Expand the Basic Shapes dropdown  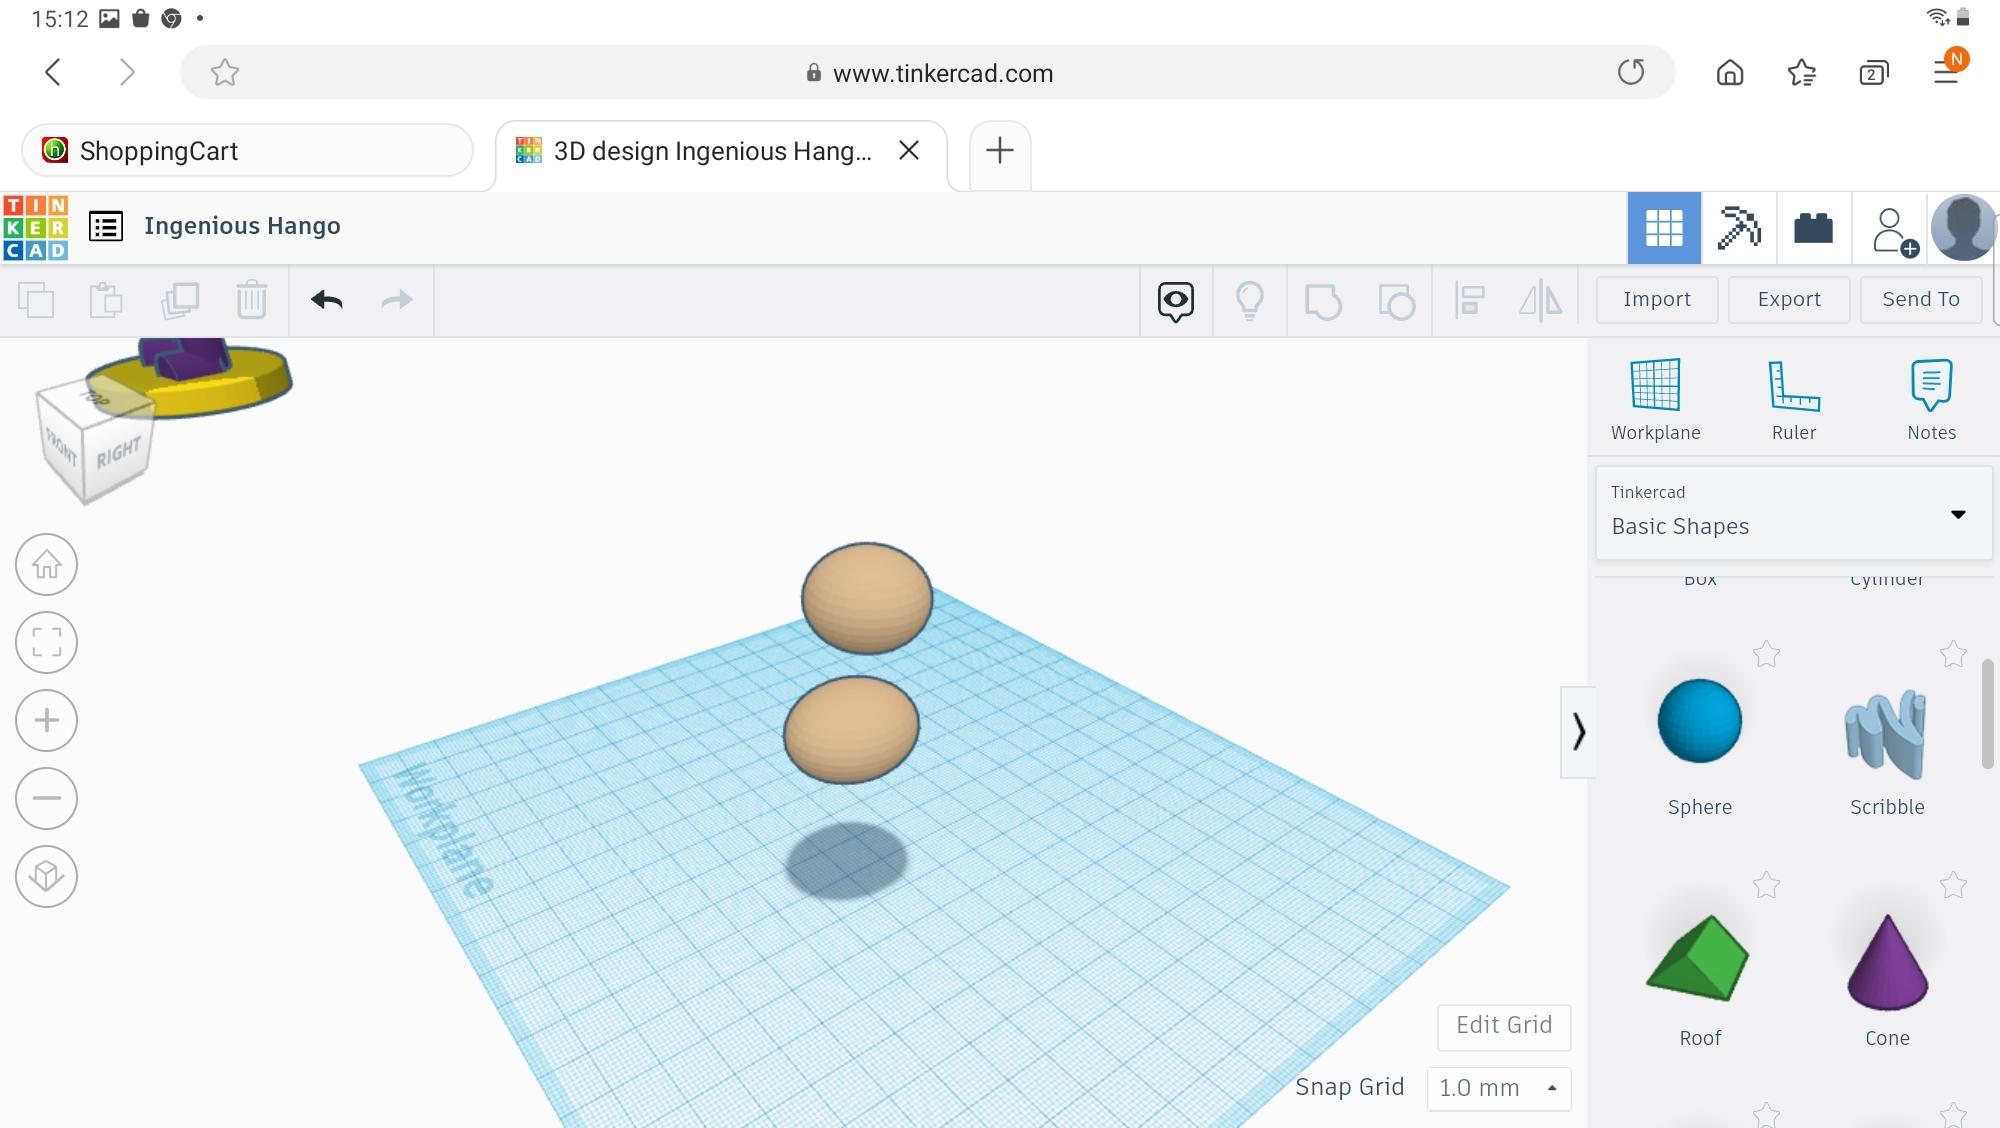pos(1957,514)
